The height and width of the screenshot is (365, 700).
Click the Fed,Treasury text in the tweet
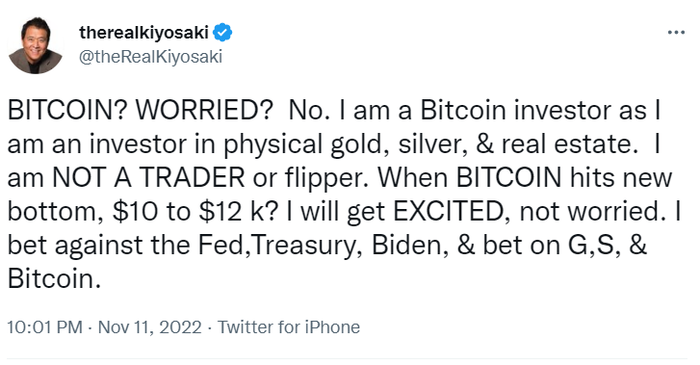tap(279, 246)
